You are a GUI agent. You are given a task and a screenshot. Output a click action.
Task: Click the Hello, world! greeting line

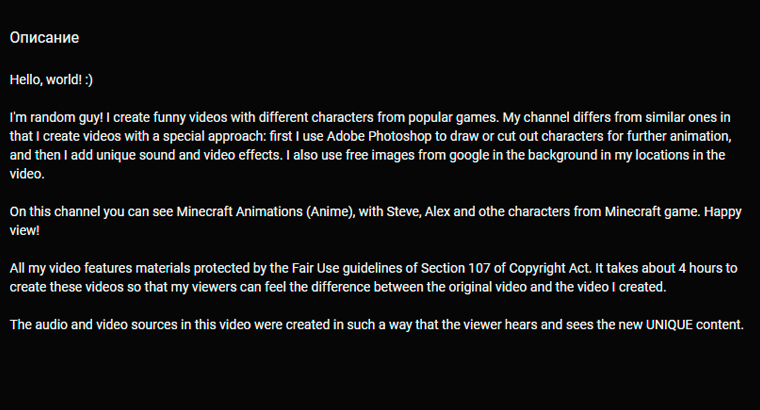(51, 80)
